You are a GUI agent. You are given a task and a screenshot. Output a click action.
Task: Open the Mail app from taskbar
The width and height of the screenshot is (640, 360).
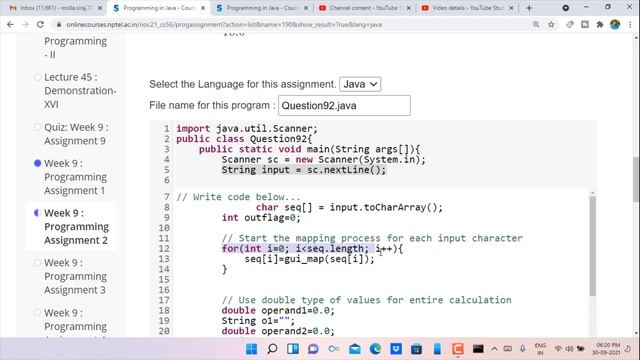tap(355, 349)
